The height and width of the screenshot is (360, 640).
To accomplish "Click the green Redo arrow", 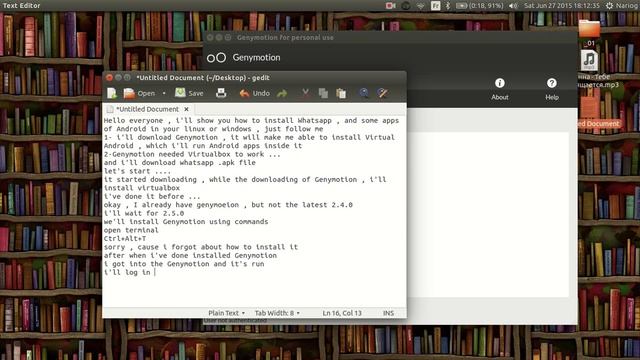I will 282,93.
